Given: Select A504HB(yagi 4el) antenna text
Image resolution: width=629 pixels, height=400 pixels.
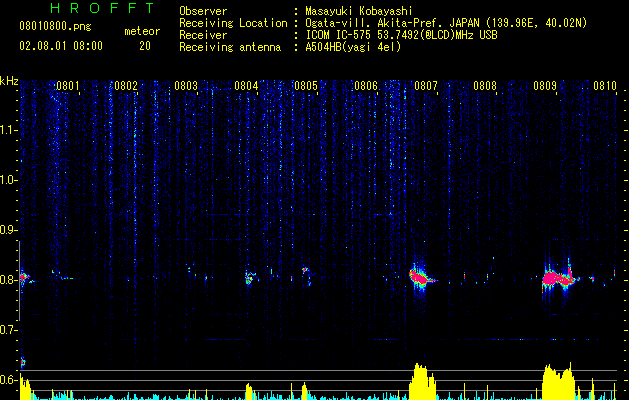Looking at the screenshot, I should tap(353, 47).
